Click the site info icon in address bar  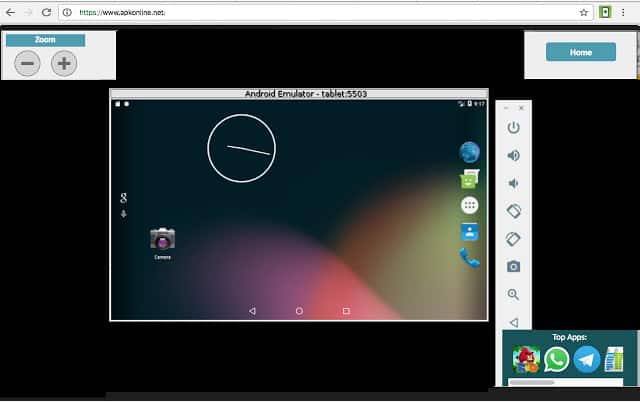[x=67, y=13]
